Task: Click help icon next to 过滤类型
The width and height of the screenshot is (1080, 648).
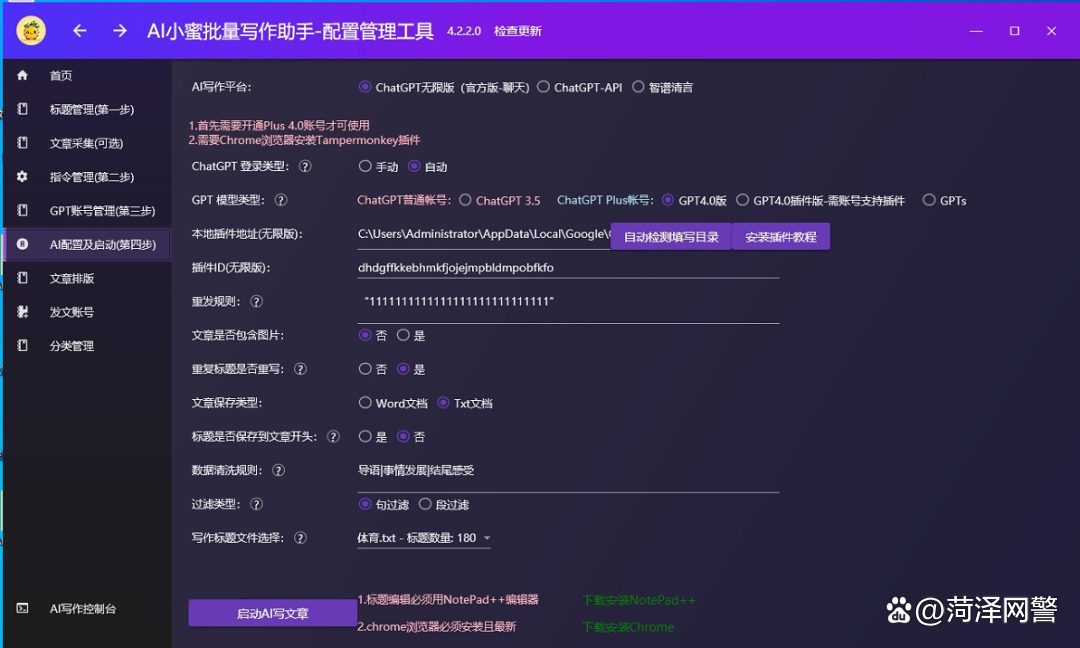Action: (x=256, y=504)
